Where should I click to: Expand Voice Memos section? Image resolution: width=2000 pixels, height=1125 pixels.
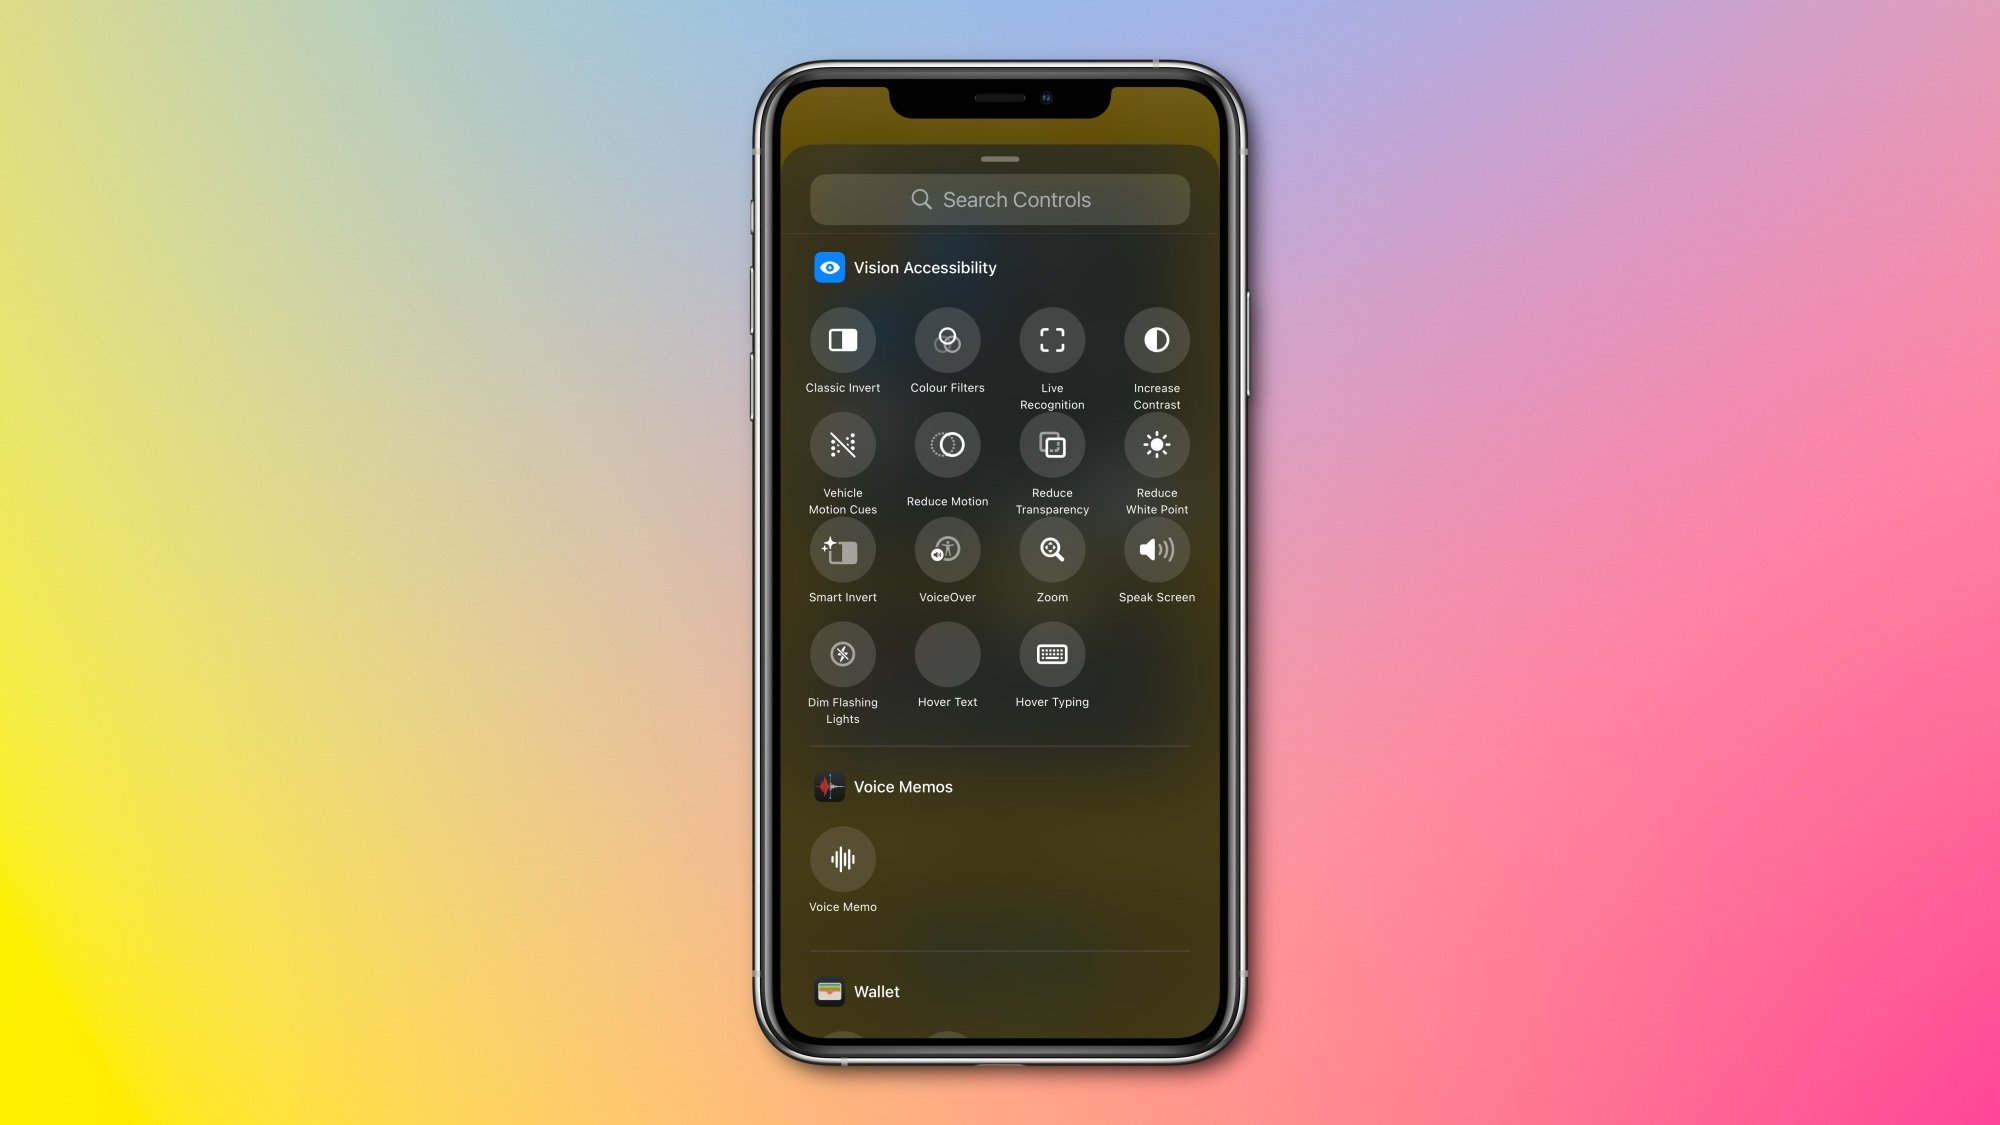coord(902,787)
